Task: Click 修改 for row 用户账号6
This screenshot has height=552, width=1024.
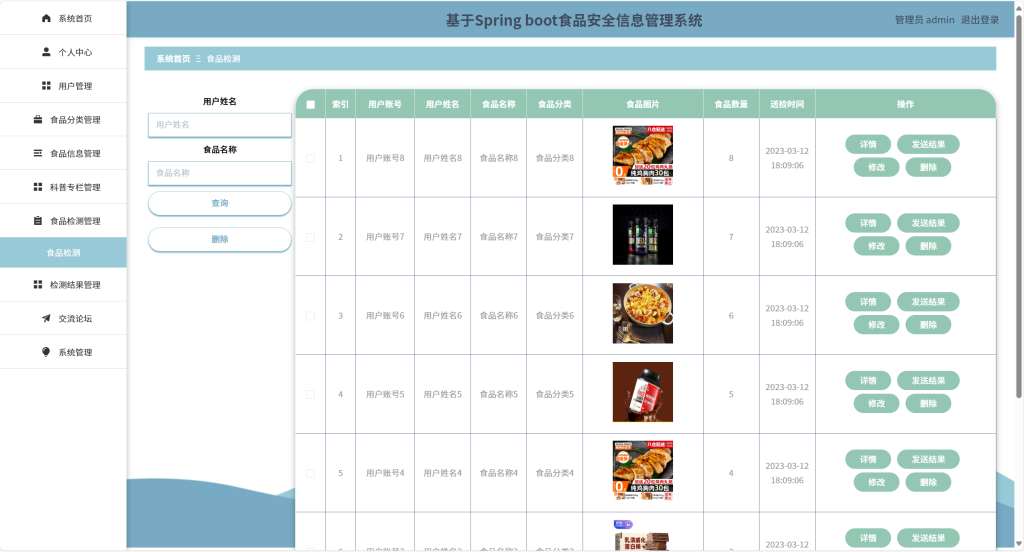Action: coord(876,325)
